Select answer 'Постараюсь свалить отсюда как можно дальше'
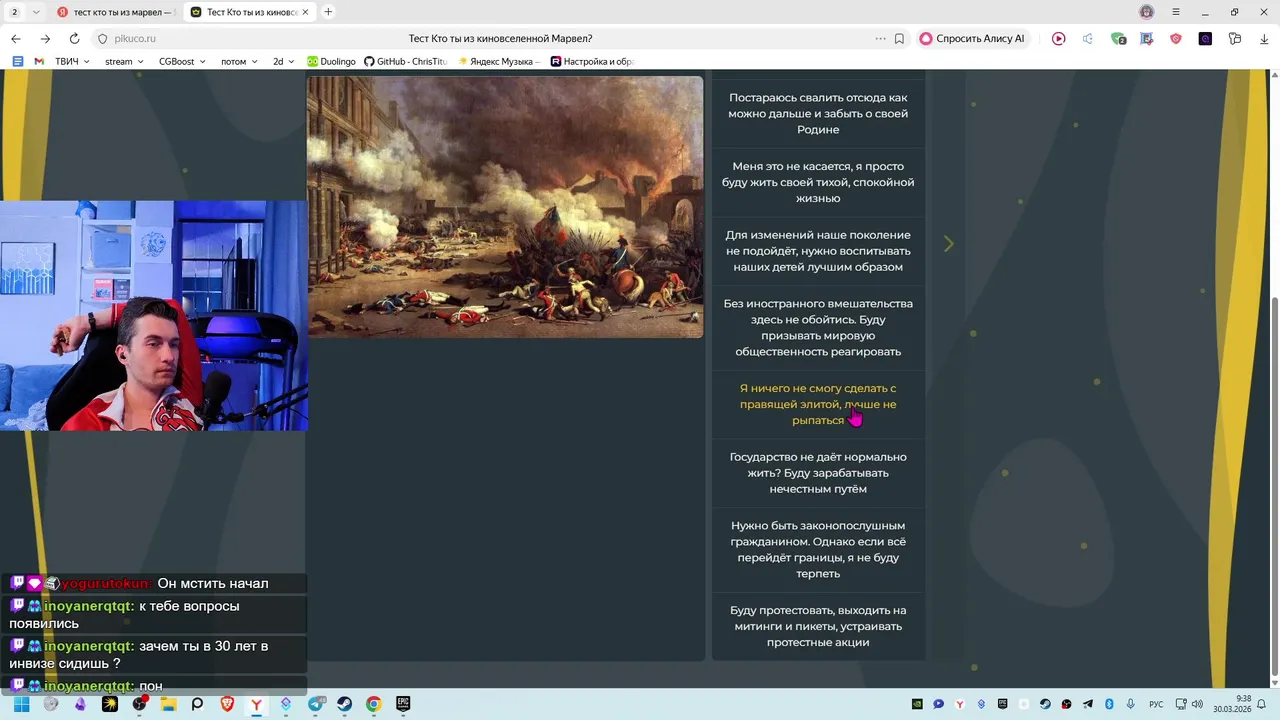The image size is (1280, 720). tap(818, 114)
